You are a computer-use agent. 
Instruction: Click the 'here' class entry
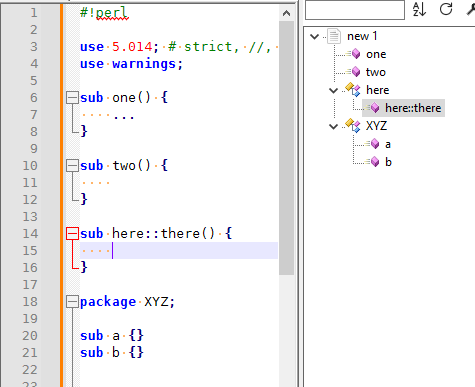coord(377,90)
